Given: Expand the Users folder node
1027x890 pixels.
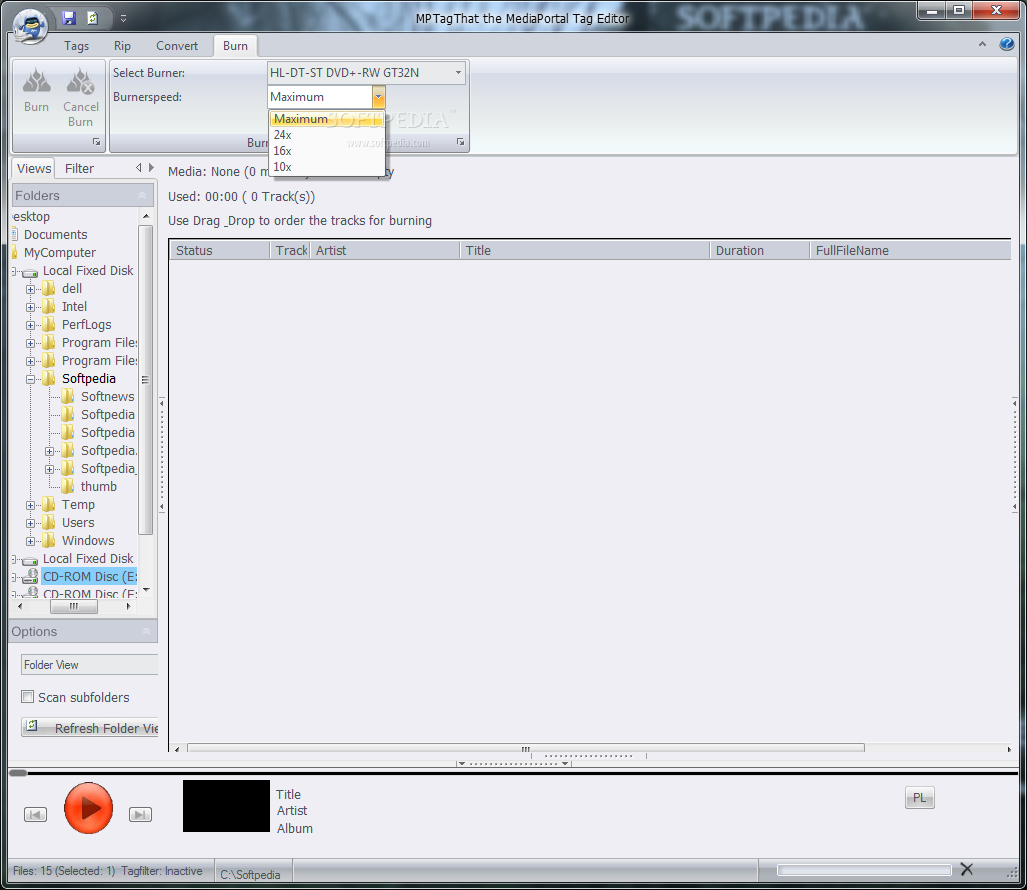Looking at the screenshot, I should (x=30, y=523).
